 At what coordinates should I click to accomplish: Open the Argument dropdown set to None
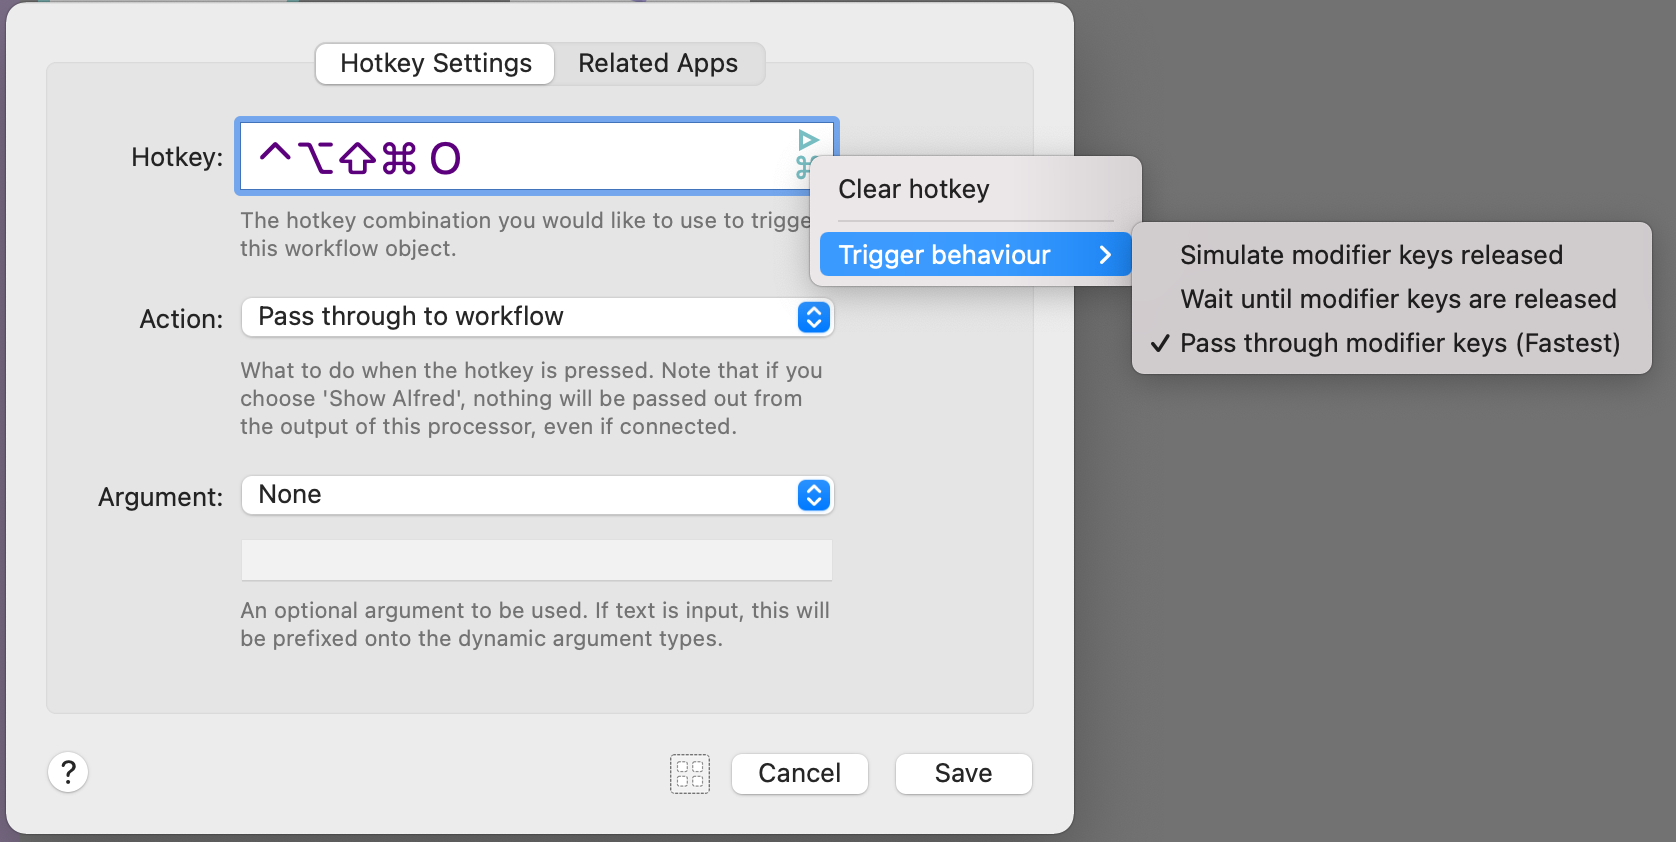pos(537,495)
